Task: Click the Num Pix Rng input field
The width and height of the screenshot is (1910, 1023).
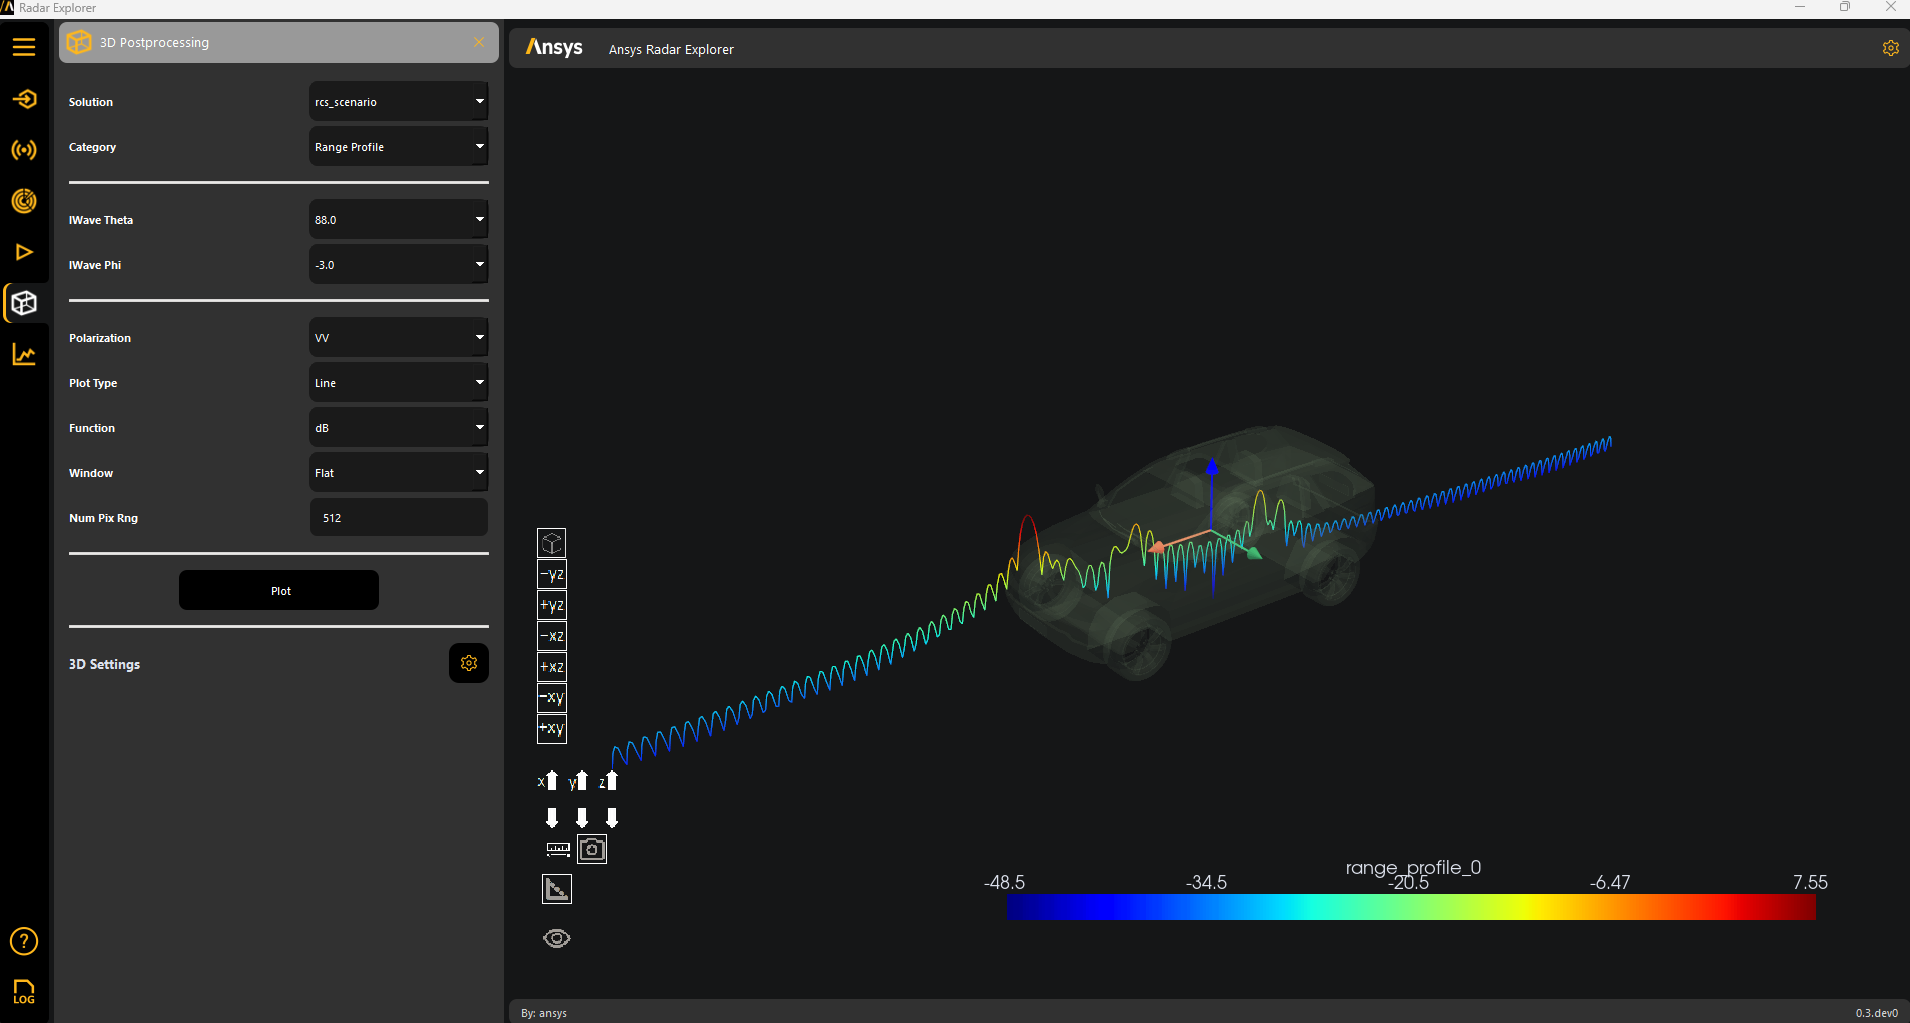Action: [398, 518]
